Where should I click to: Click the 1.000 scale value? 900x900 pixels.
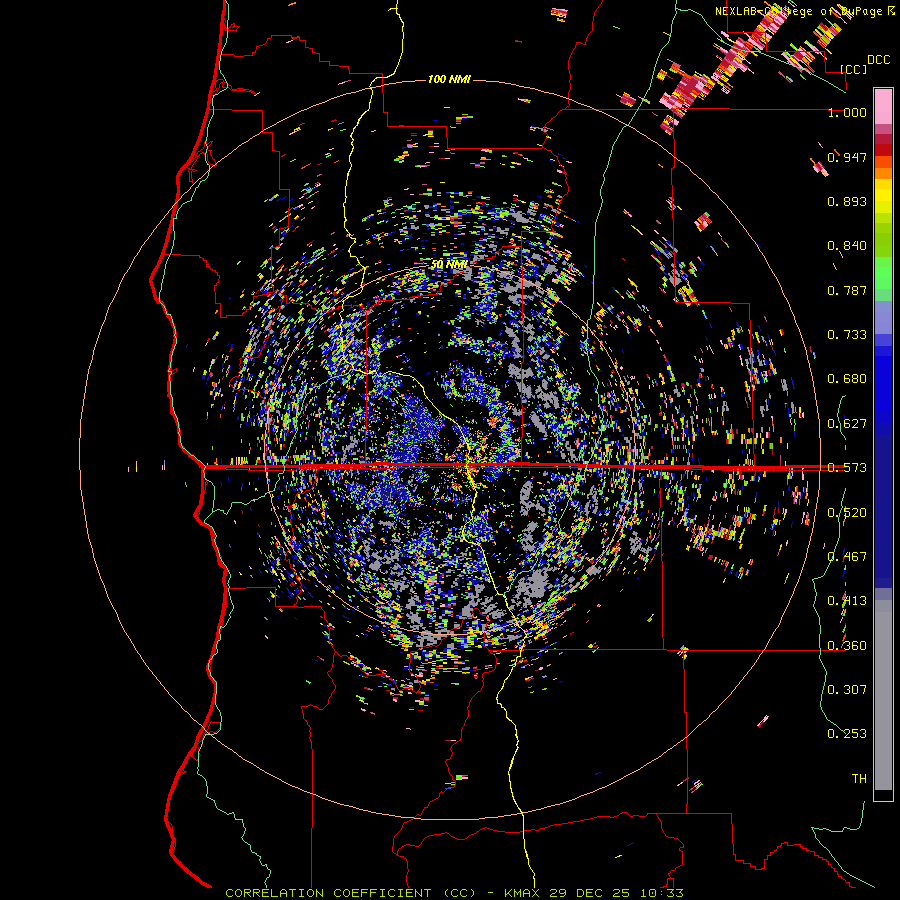pyautogui.click(x=847, y=112)
